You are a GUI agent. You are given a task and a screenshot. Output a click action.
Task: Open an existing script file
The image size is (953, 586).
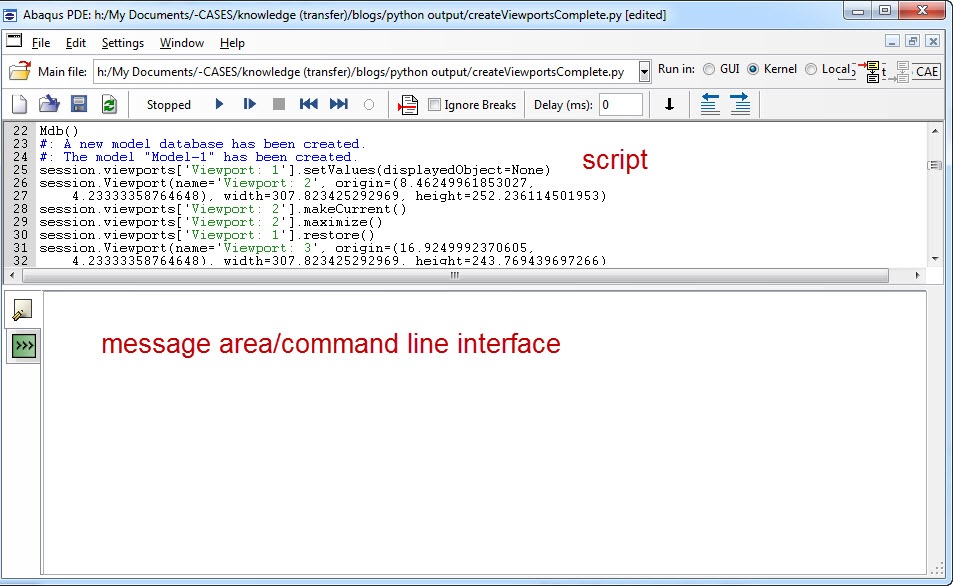(48, 104)
